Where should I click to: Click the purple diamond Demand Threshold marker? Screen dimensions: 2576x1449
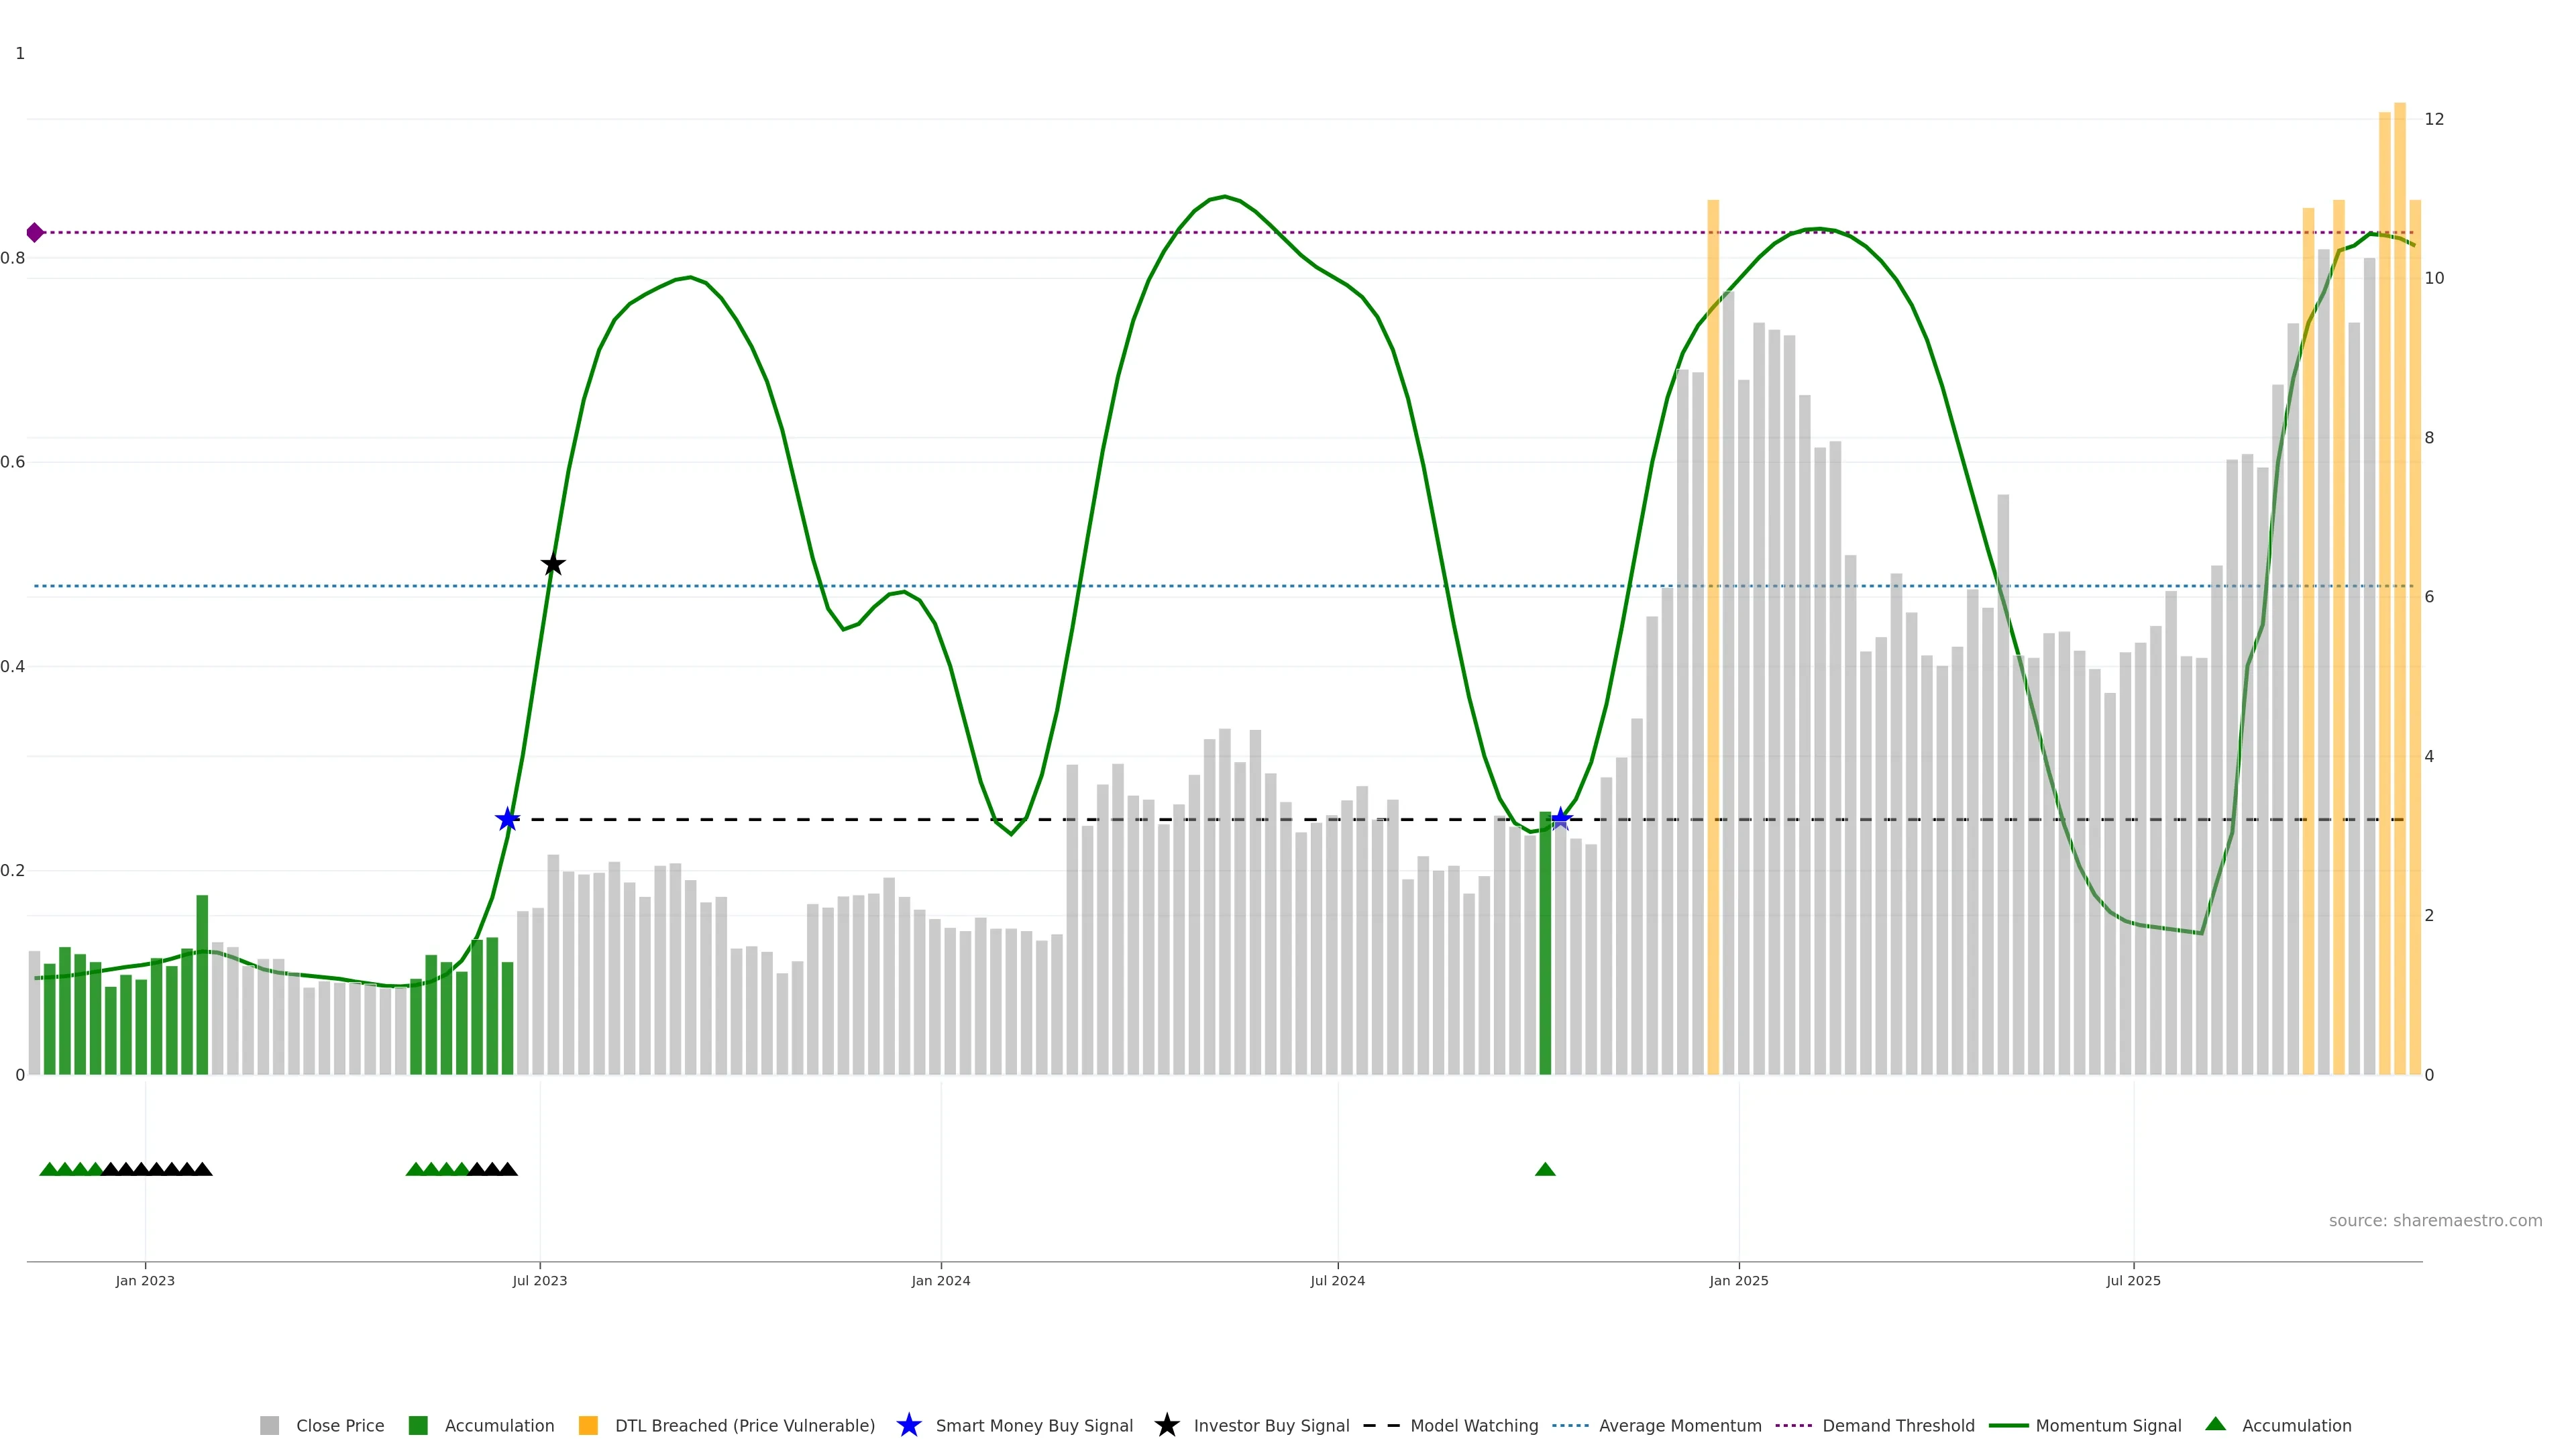point(35,232)
